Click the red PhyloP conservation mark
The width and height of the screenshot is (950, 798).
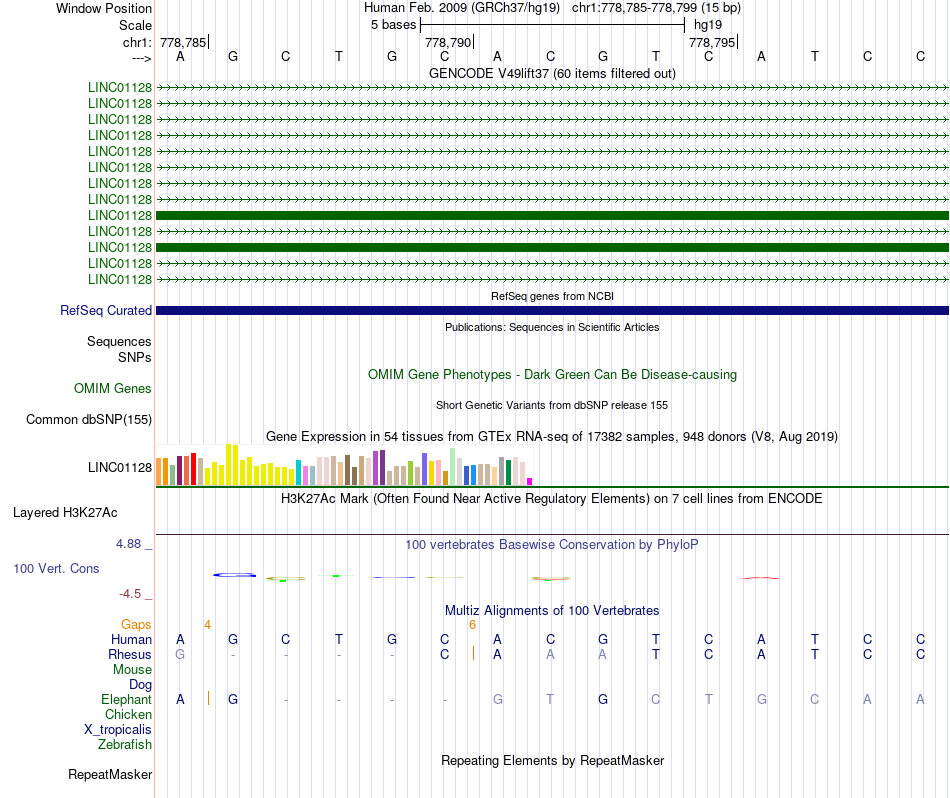click(761, 578)
